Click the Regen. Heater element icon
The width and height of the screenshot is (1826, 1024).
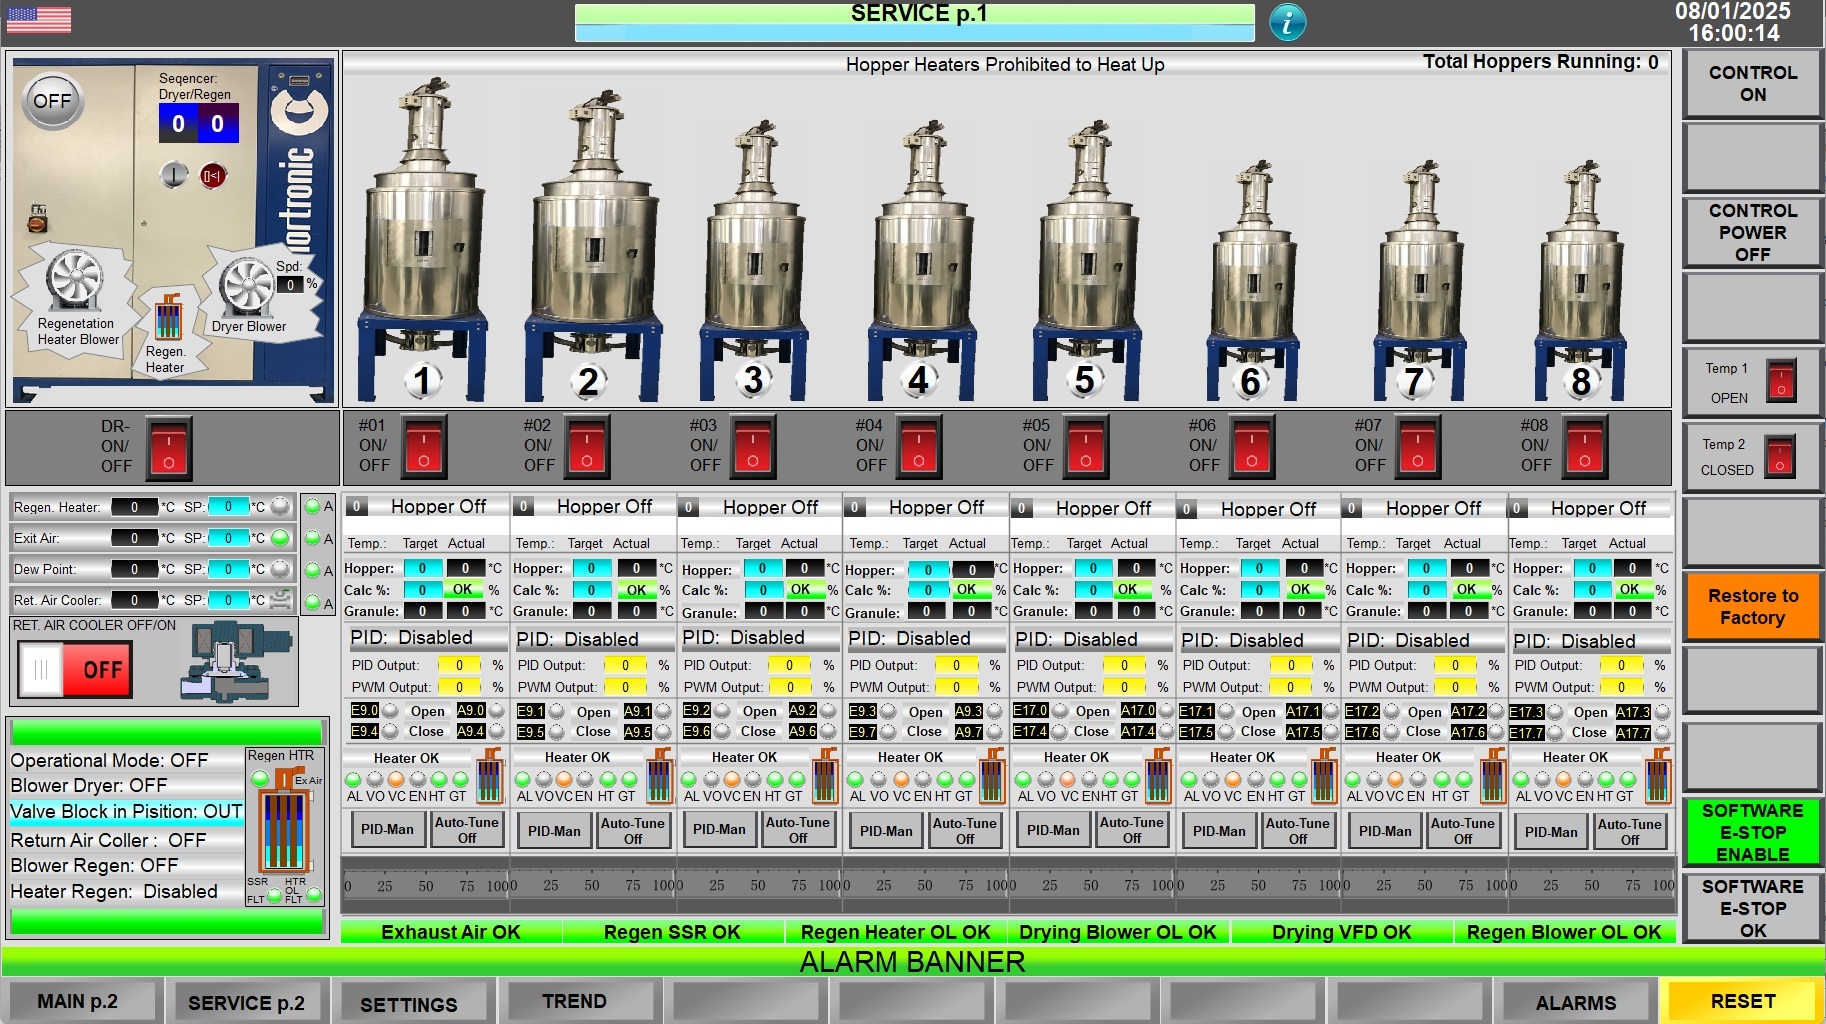(168, 318)
